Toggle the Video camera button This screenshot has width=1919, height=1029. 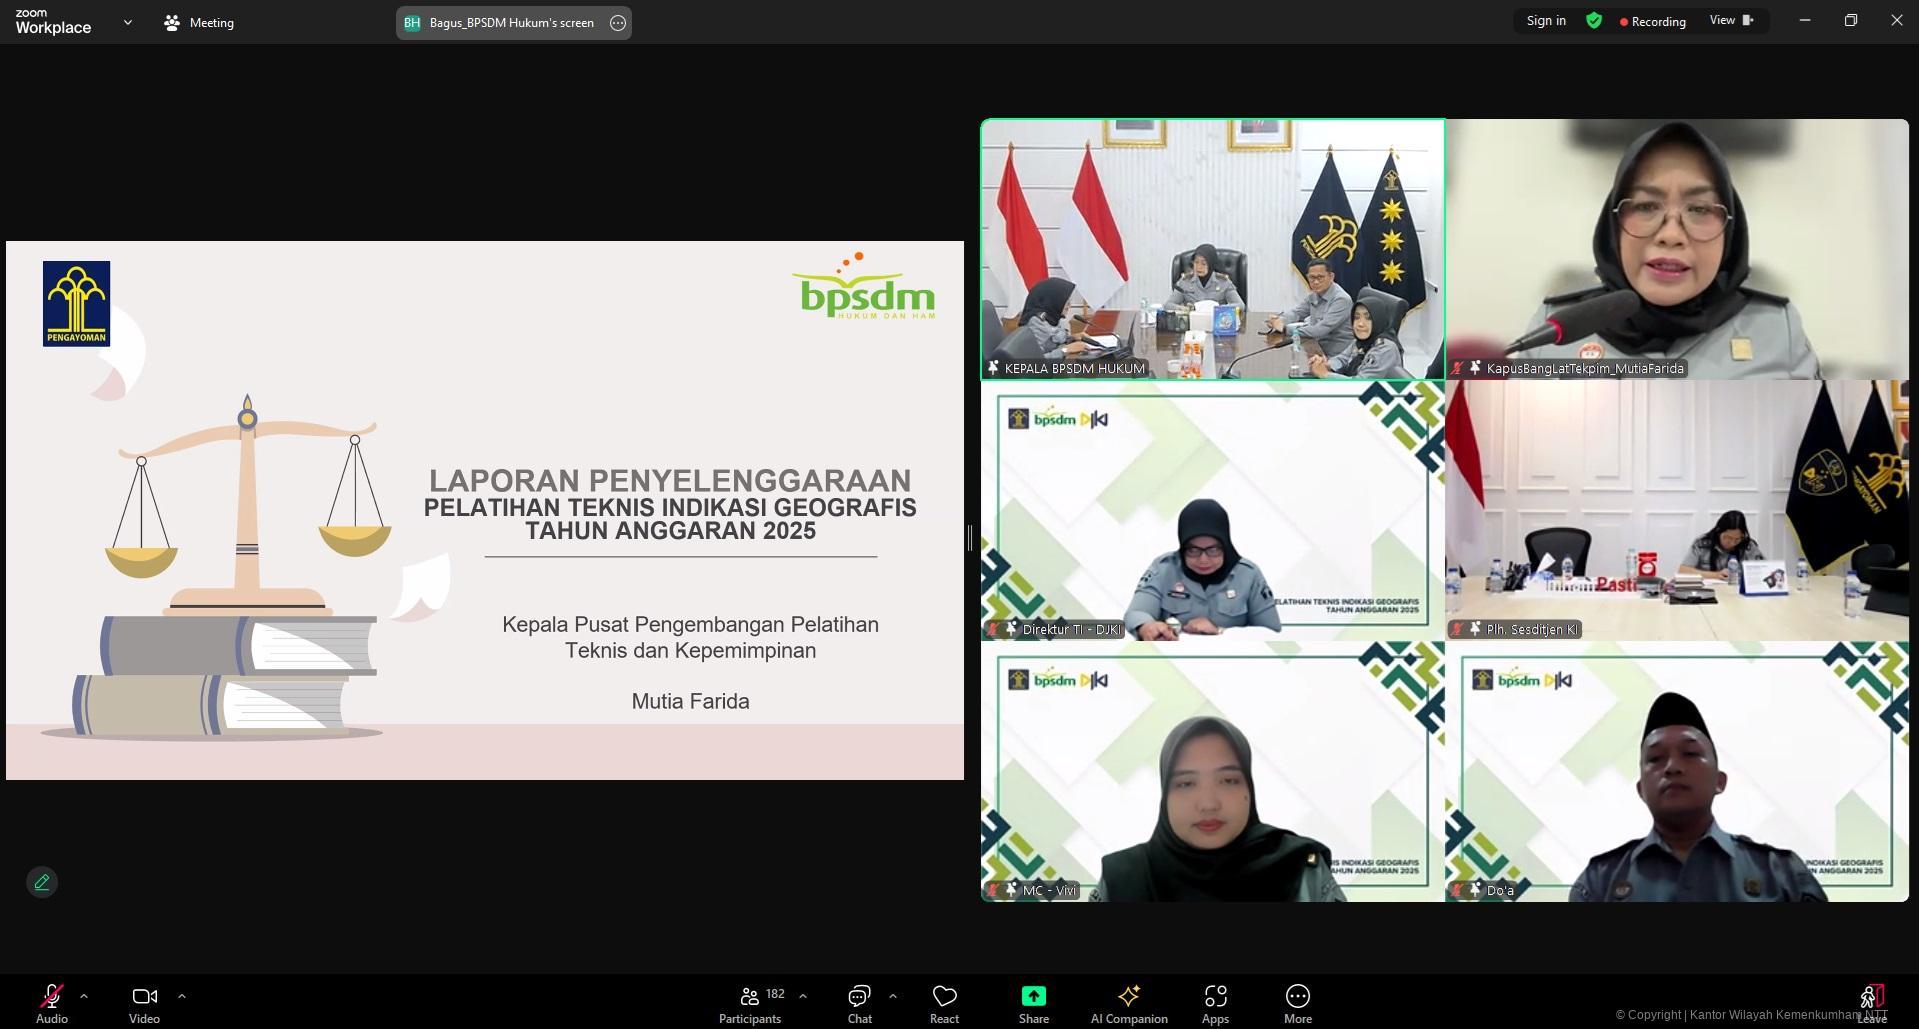(144, 1003)
